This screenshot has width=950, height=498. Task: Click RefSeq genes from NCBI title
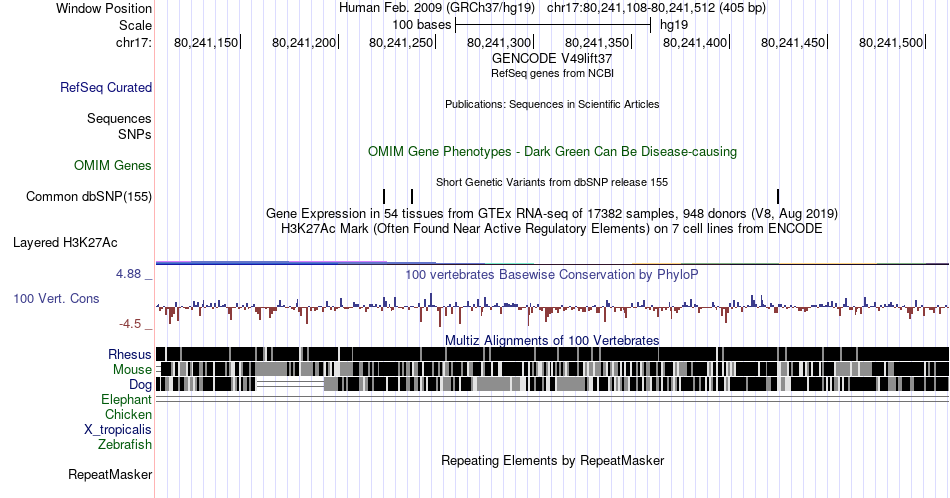tap(552, 73)
